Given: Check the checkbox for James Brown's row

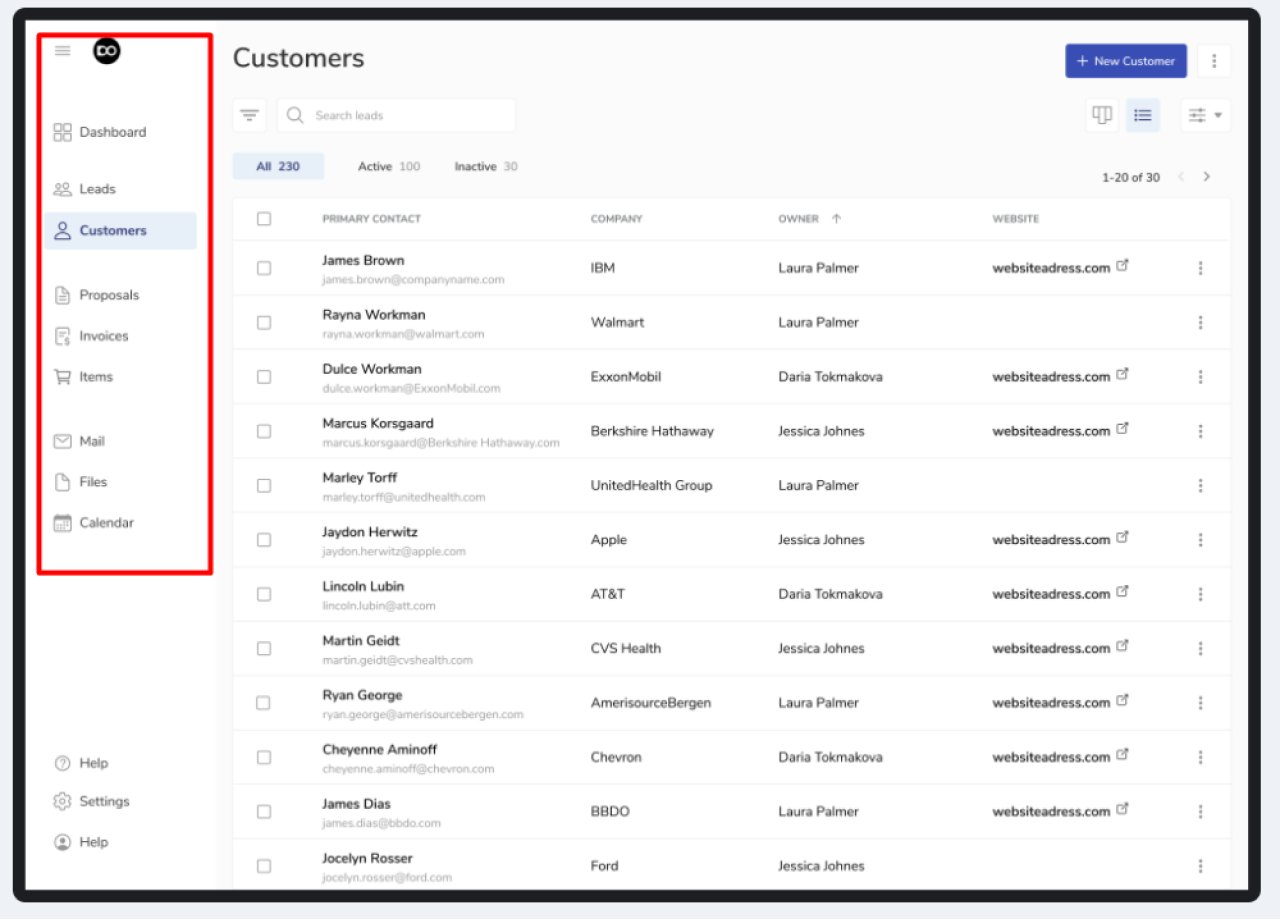Looking at the screenshot, I should point(264,268).
